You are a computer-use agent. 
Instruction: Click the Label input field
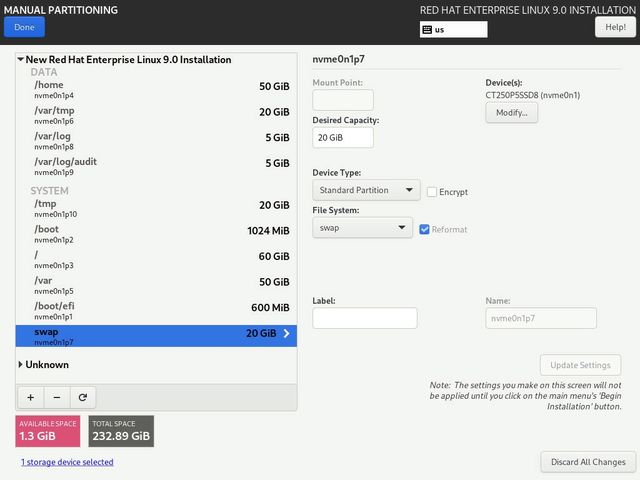365,318
